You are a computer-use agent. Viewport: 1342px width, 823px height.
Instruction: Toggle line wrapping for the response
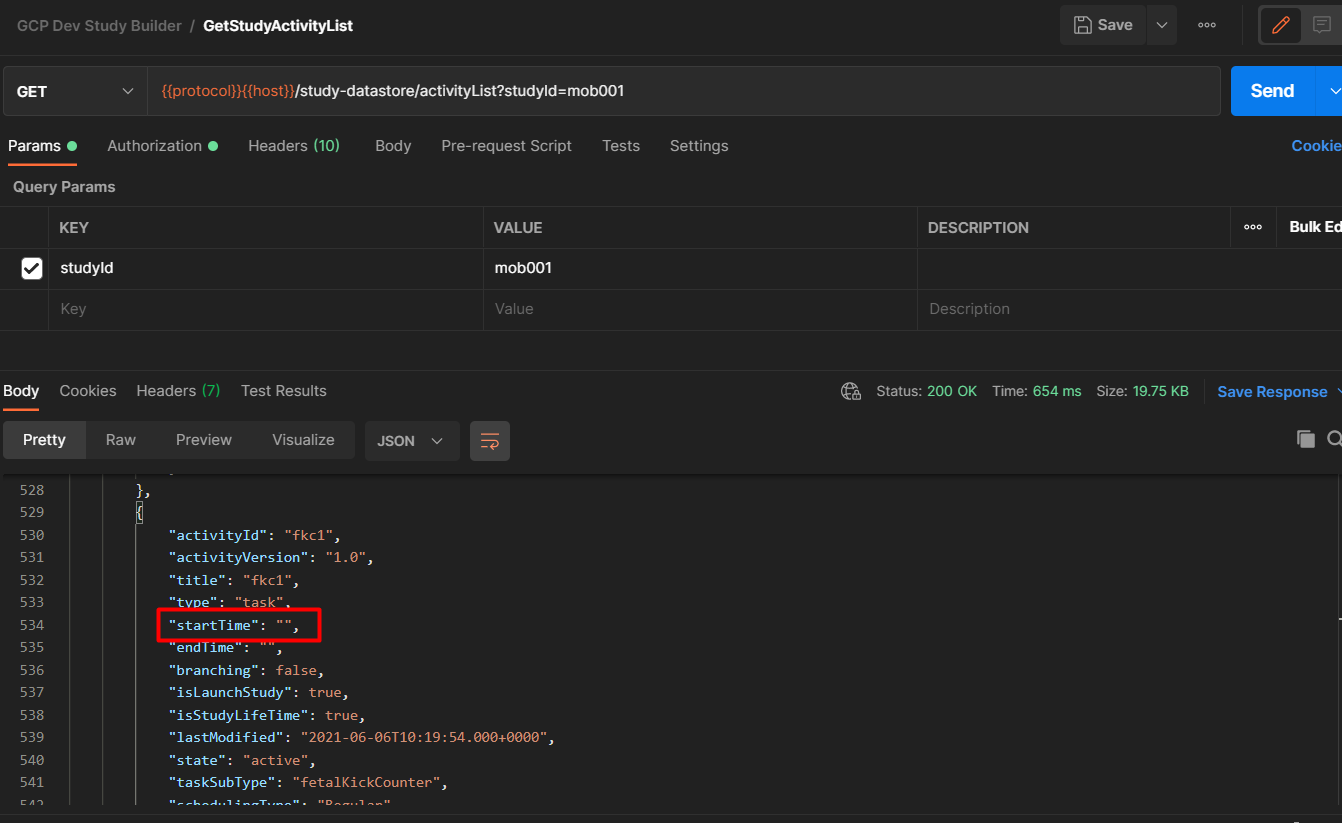click(x=489, y=439)
